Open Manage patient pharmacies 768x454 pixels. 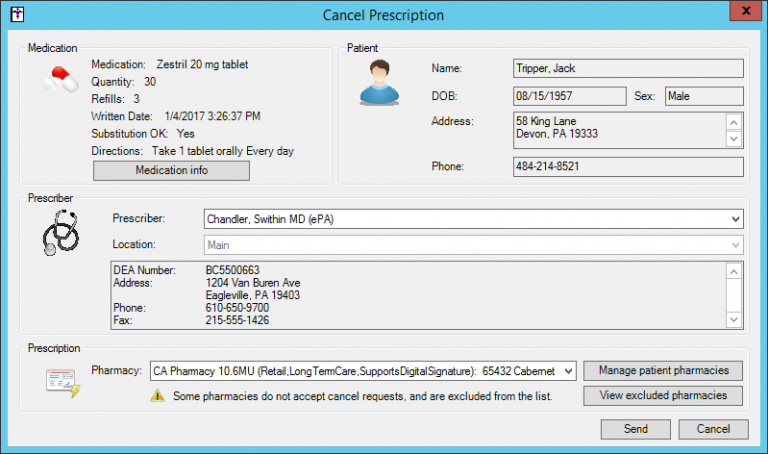(663, 370)
